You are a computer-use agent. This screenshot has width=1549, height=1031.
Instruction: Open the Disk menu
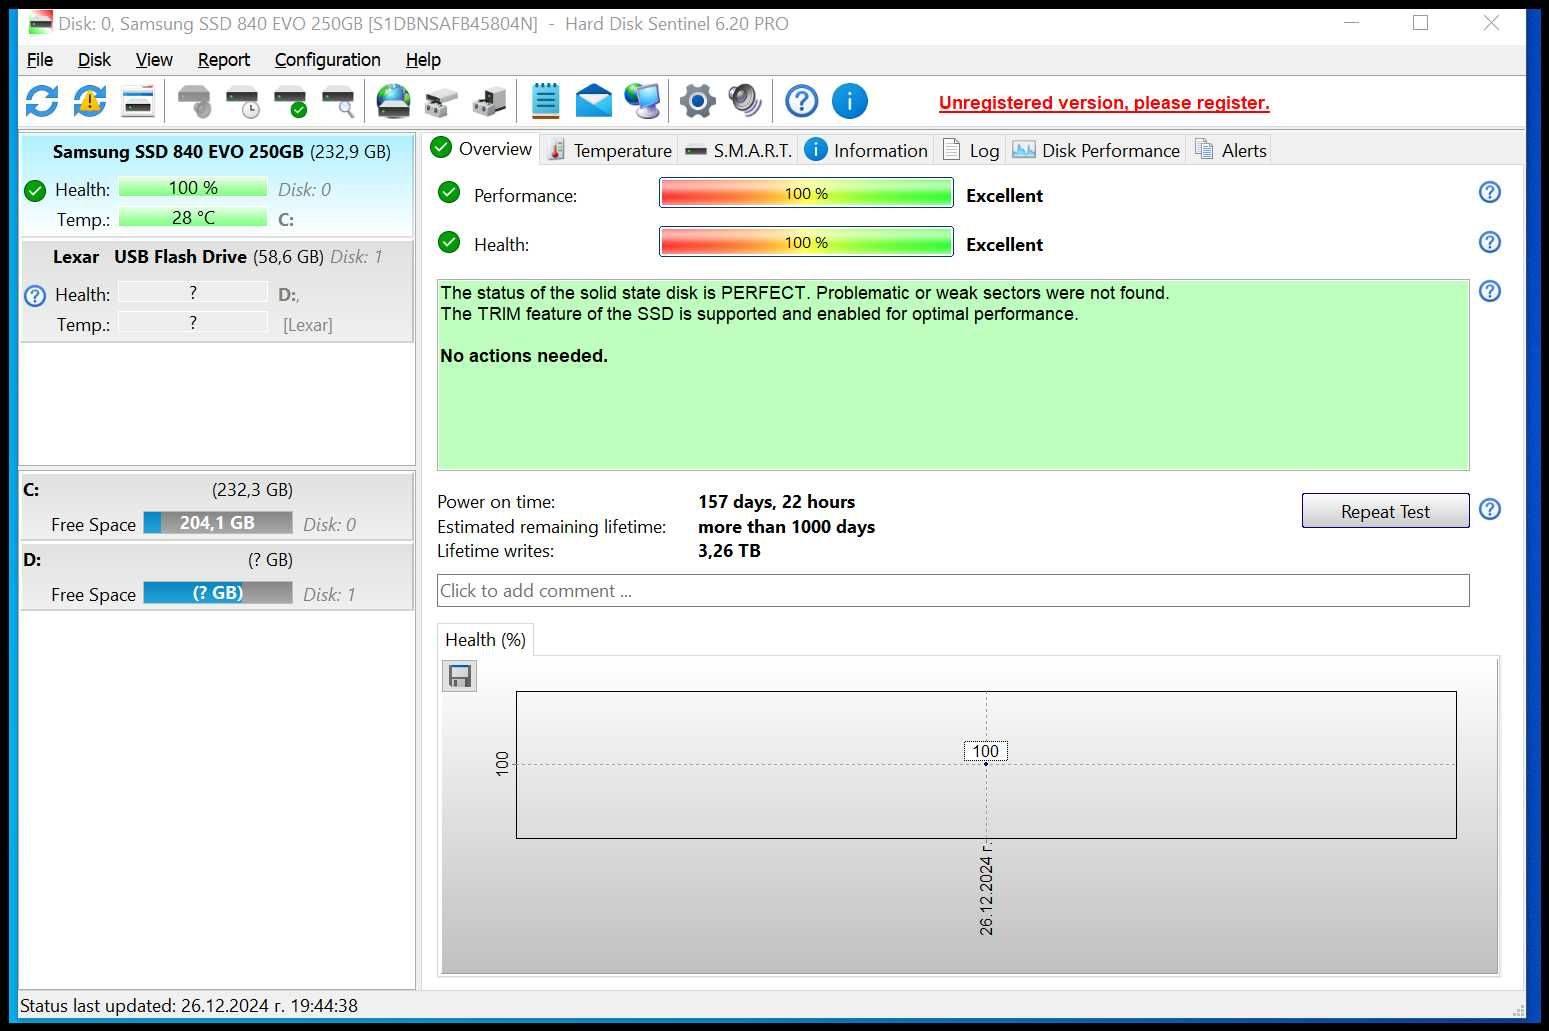[x=94, y=60]
